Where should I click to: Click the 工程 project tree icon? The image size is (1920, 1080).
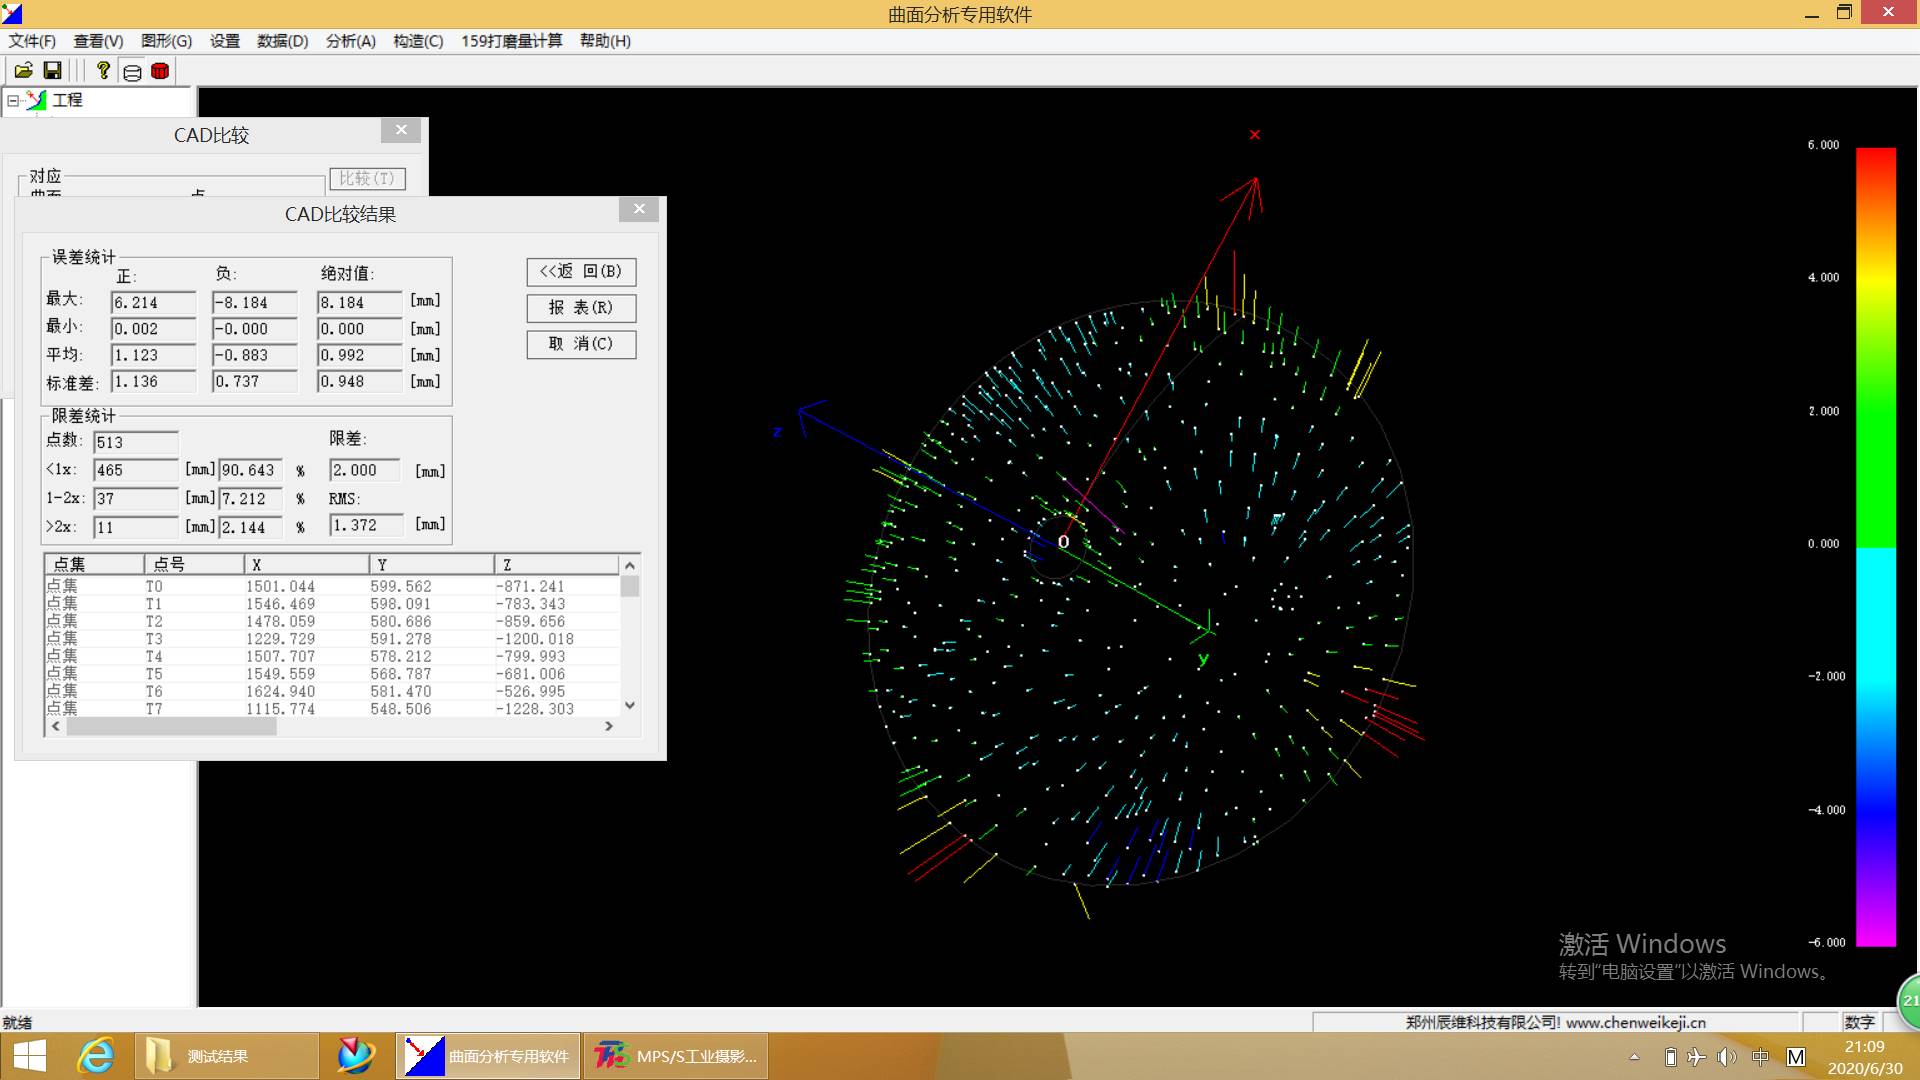pyautogui.click(x=37, y=100)
